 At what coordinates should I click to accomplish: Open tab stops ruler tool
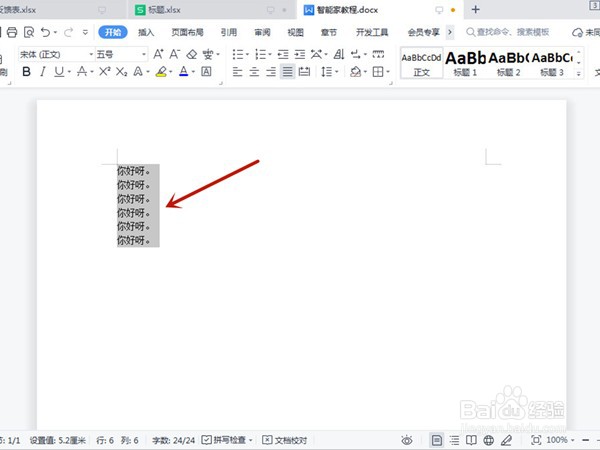378,54
